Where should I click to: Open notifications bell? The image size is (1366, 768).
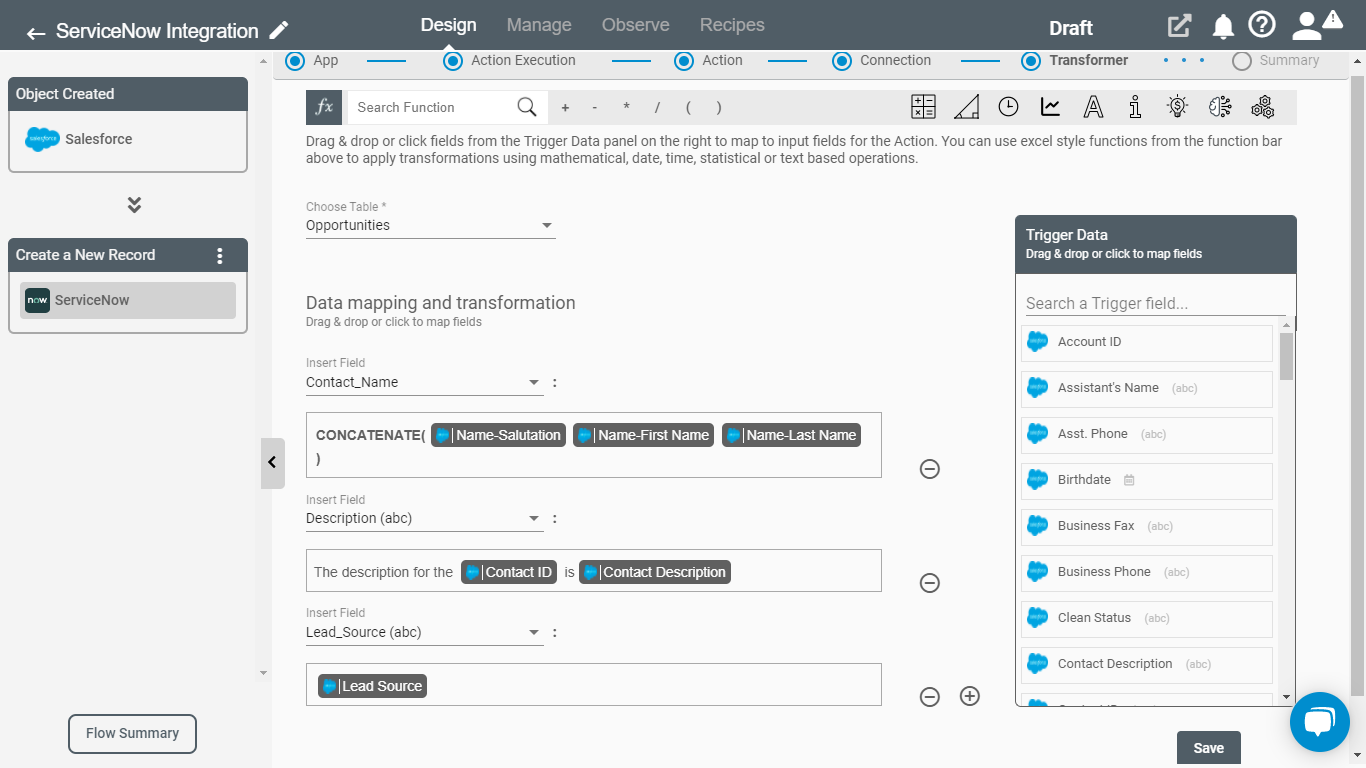point(1223,27)
